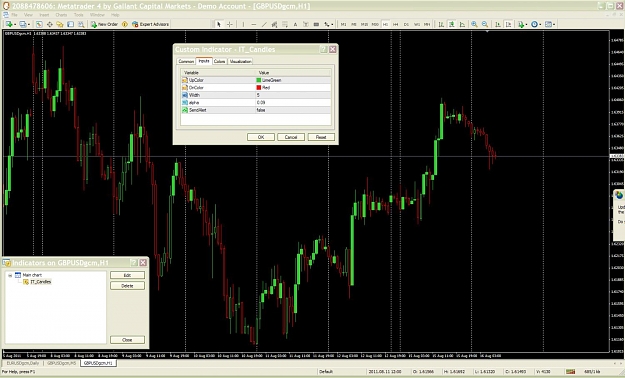Set timeframe to M15

coord(364,24)
